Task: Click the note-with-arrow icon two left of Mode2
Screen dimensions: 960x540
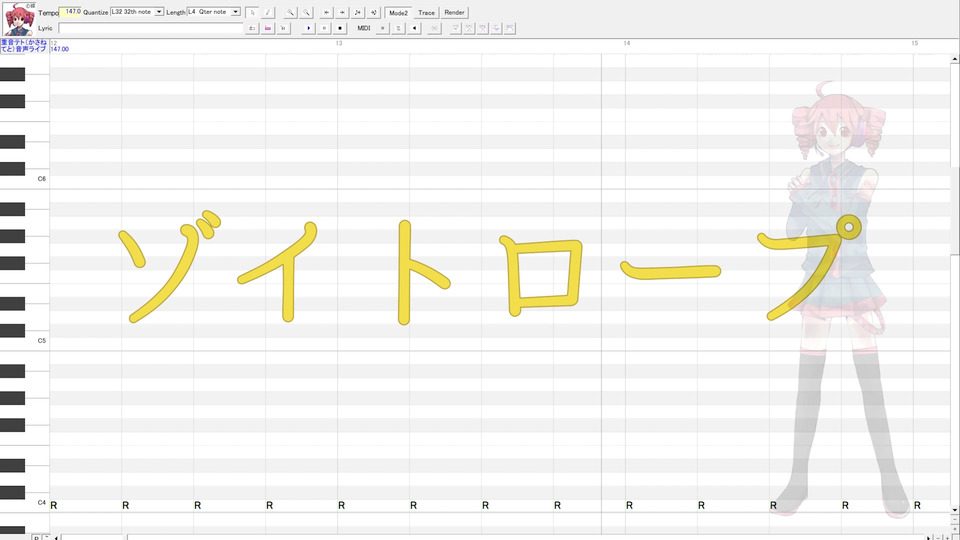Action: tap(358, 12)
